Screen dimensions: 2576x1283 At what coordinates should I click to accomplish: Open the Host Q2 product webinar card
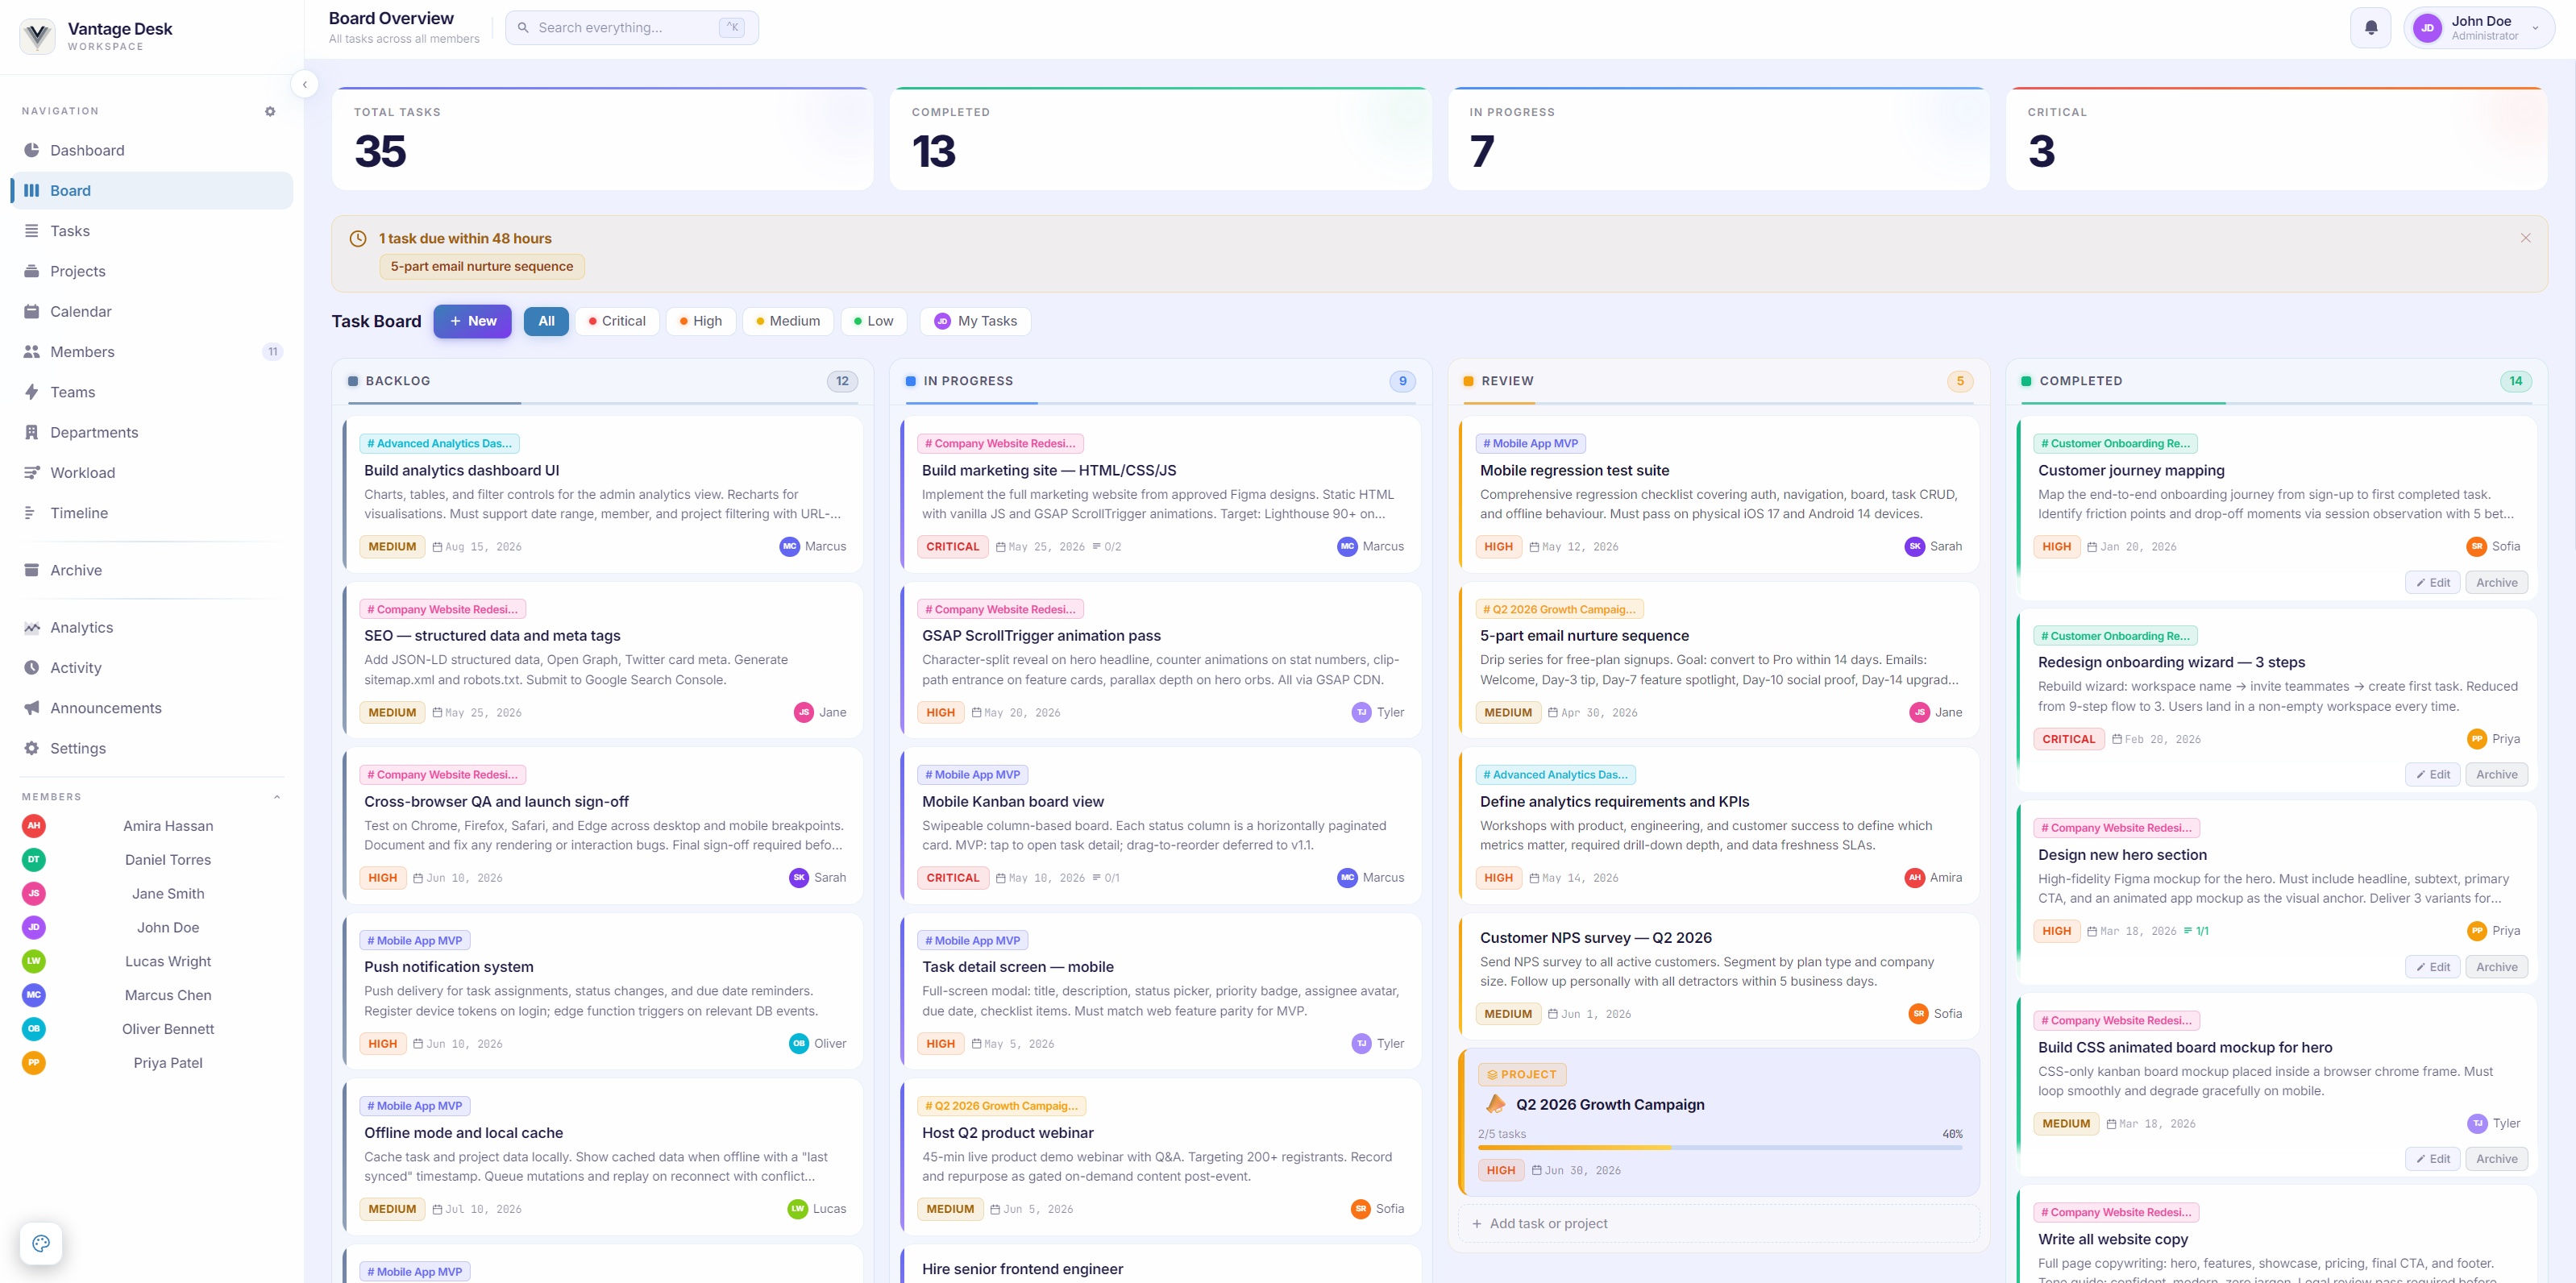click(x=1162, y=1156)
